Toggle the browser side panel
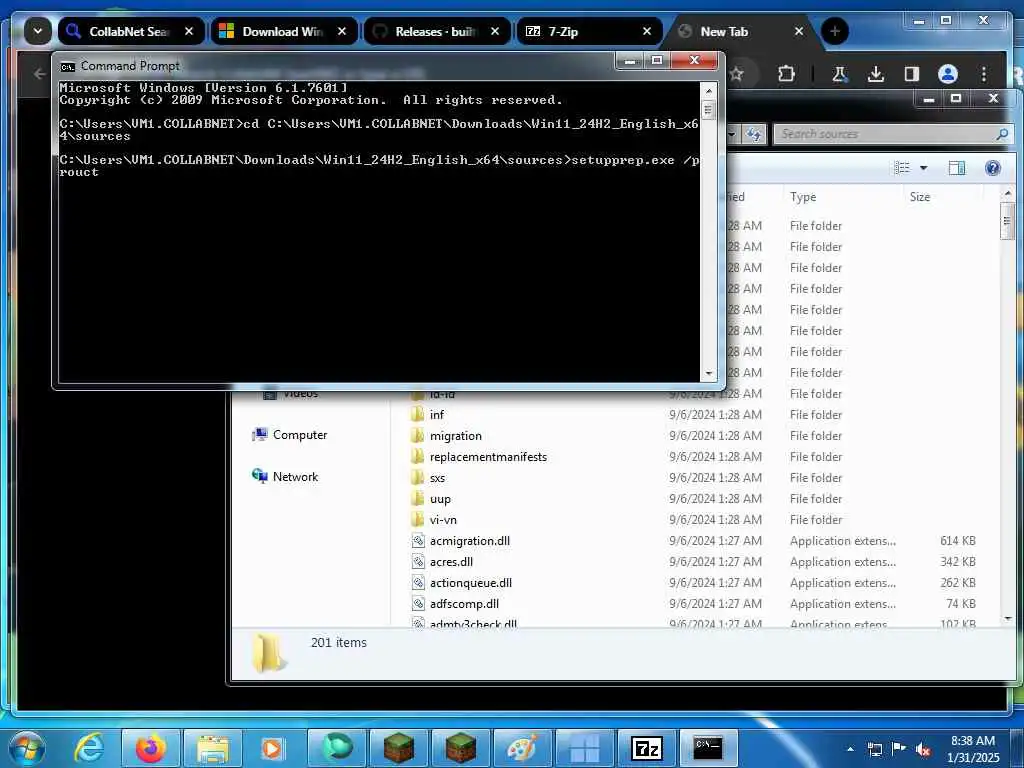 pos(912,74)
